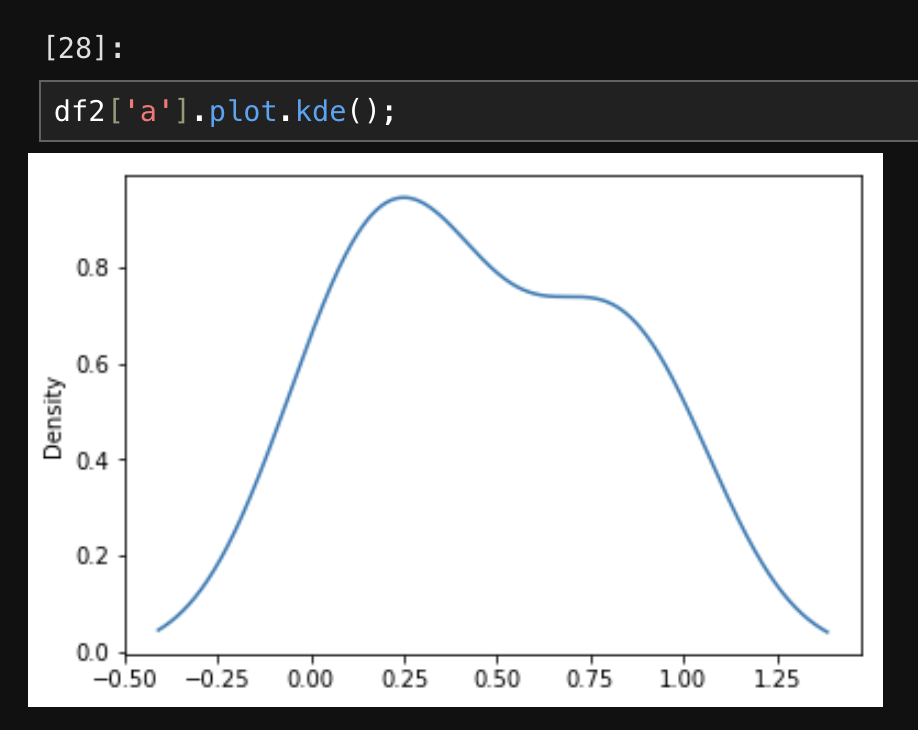Click the 'a' string in the code
918x730 pixels.
coord(148,111)
